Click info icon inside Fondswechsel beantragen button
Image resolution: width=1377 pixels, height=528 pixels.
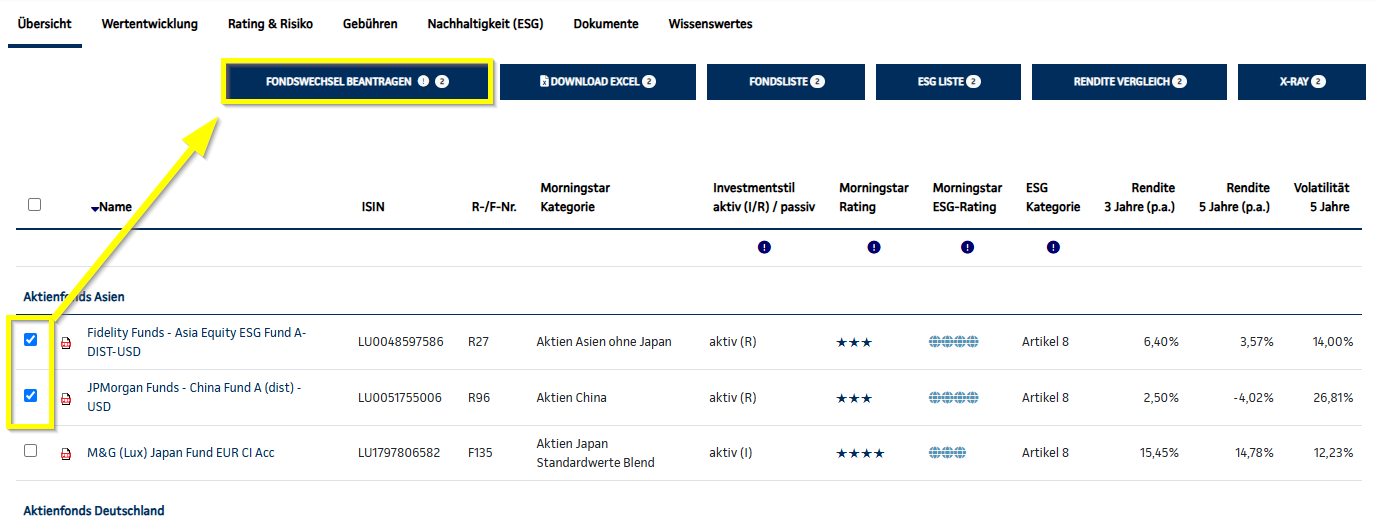tap(423, 82)
